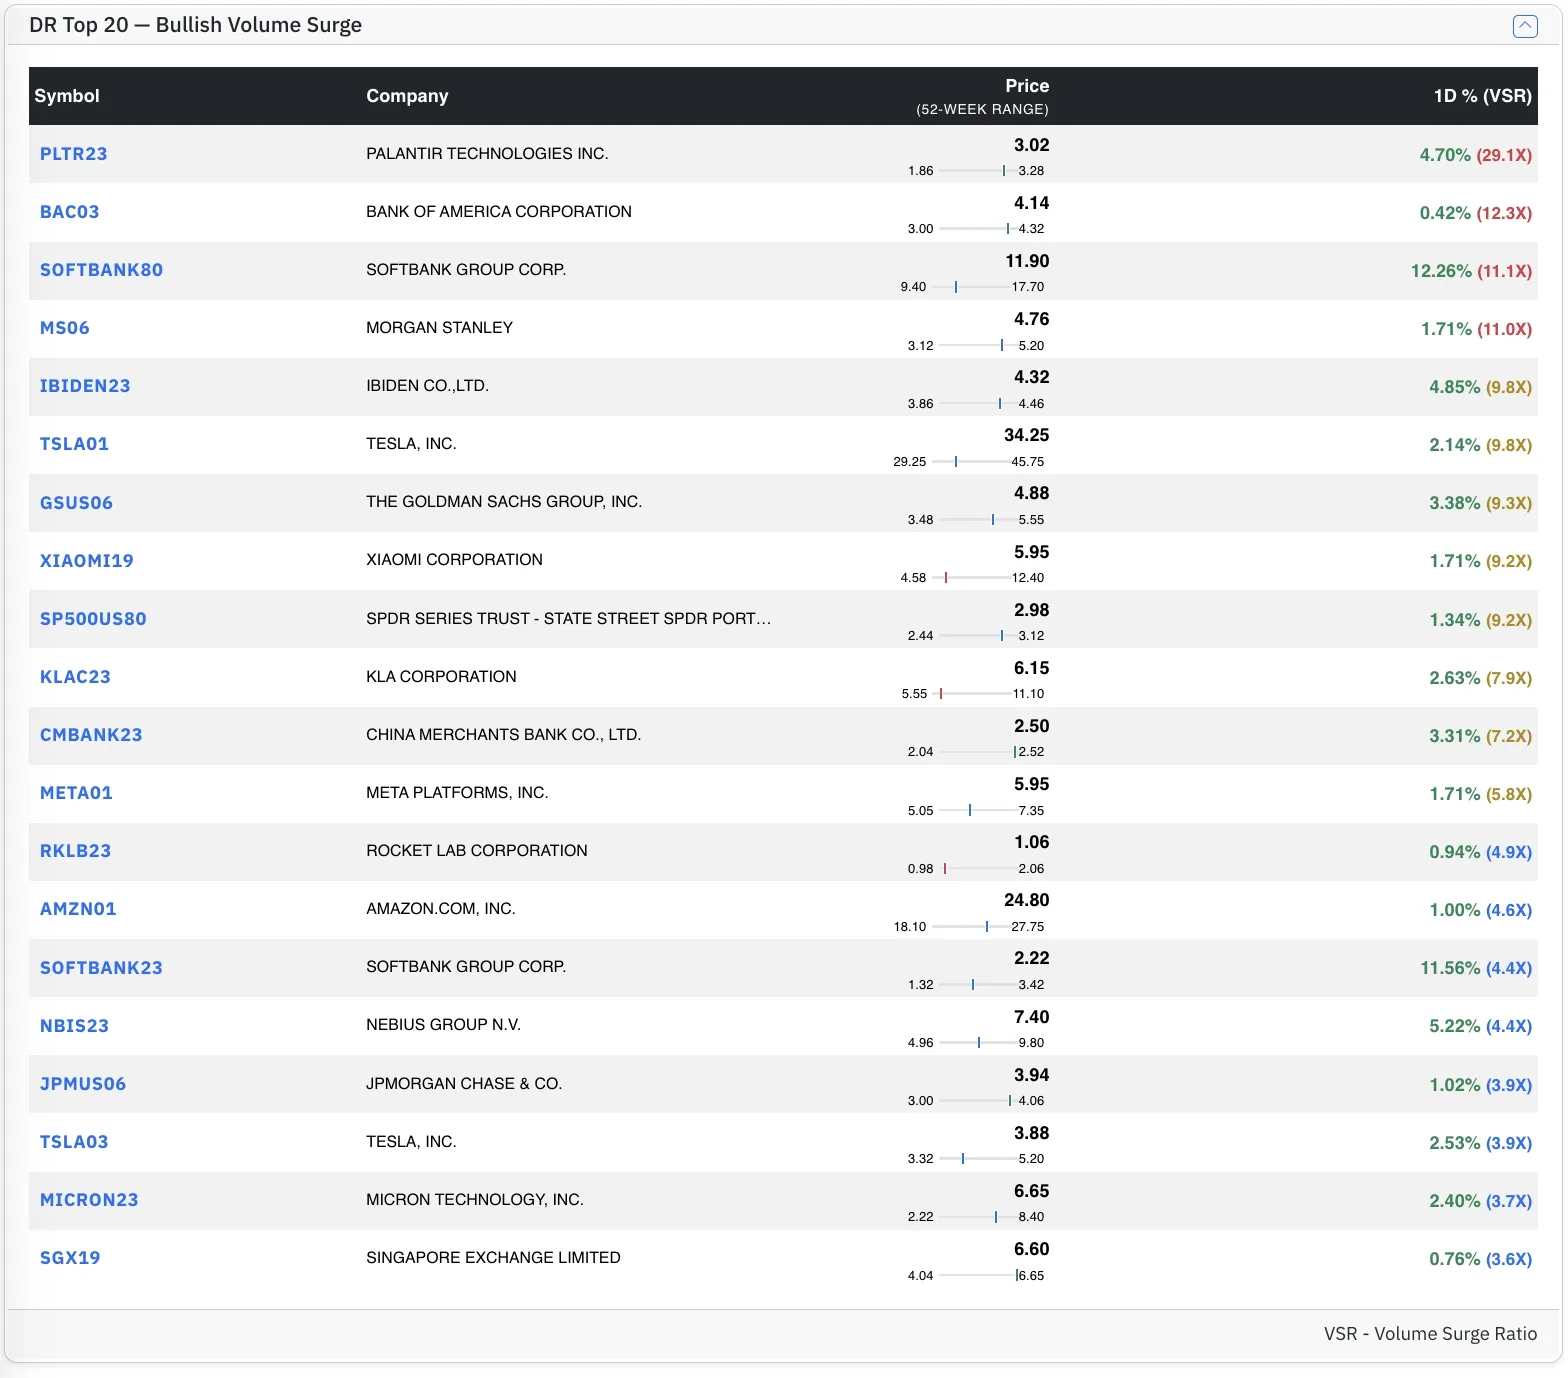
Task: Select the XIAOMI19 symbol
Action: tap(86, 561)
